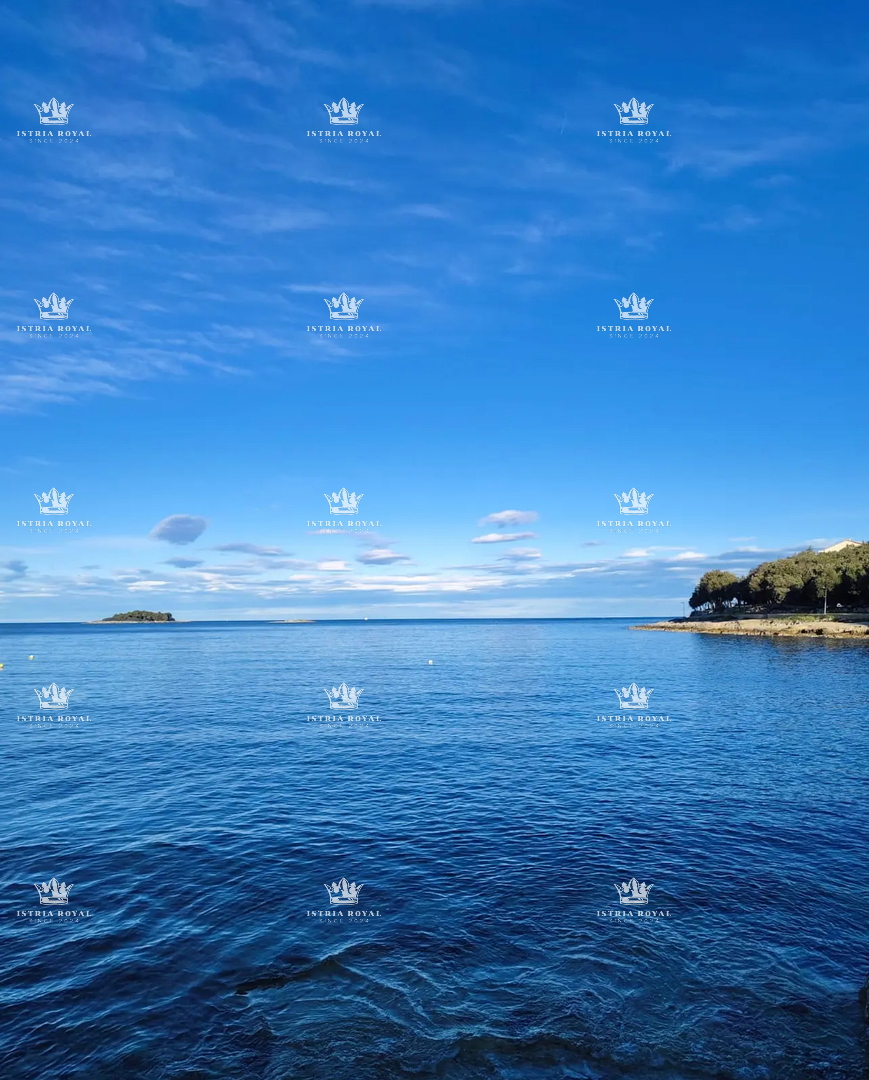The image size is (869, 1080).
Task: Click the crown watermark left of the tree headland
Action: 633,502
